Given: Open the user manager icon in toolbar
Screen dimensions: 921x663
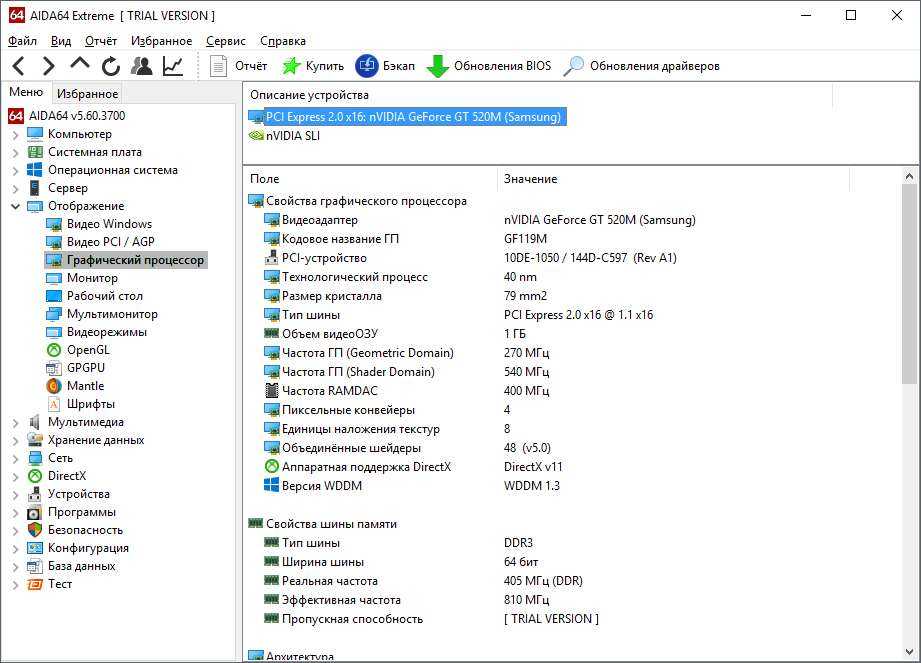Looking at the screenshot, I should pos(142,66).
